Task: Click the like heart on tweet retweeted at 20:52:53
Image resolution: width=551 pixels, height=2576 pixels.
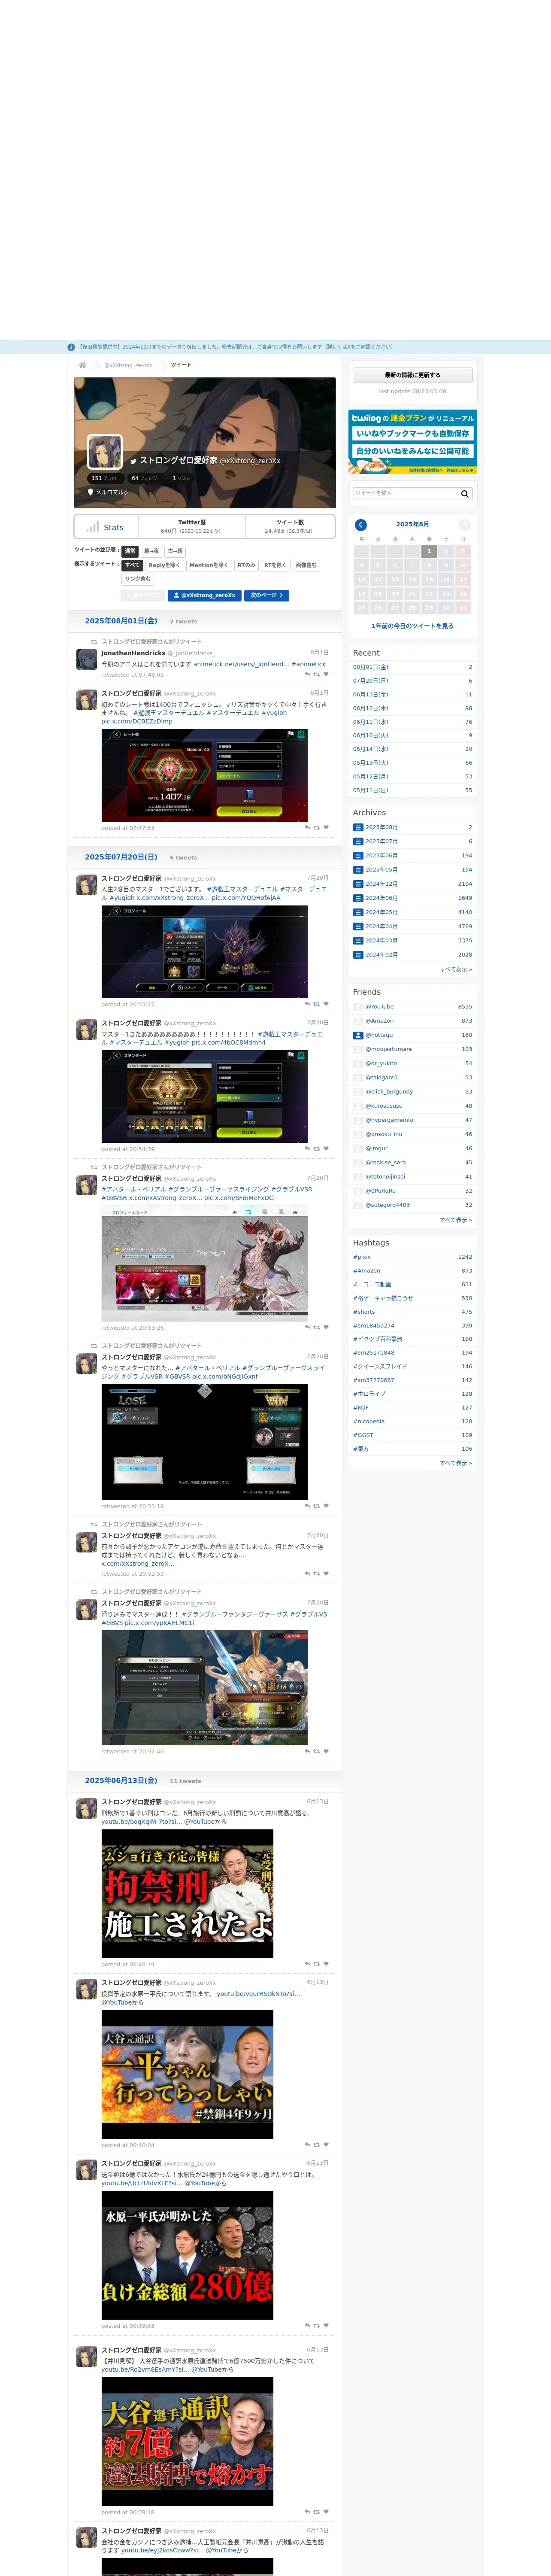Action: click(326, 1573)
